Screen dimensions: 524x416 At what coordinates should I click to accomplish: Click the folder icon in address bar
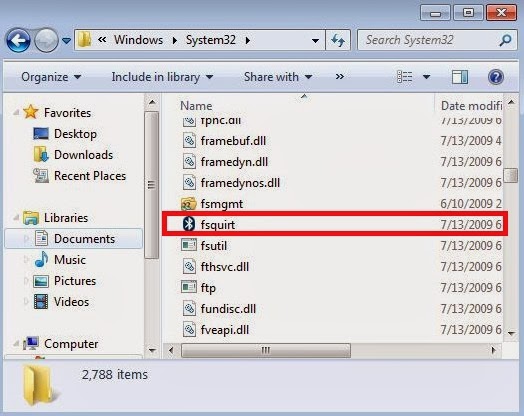(85, 40)
